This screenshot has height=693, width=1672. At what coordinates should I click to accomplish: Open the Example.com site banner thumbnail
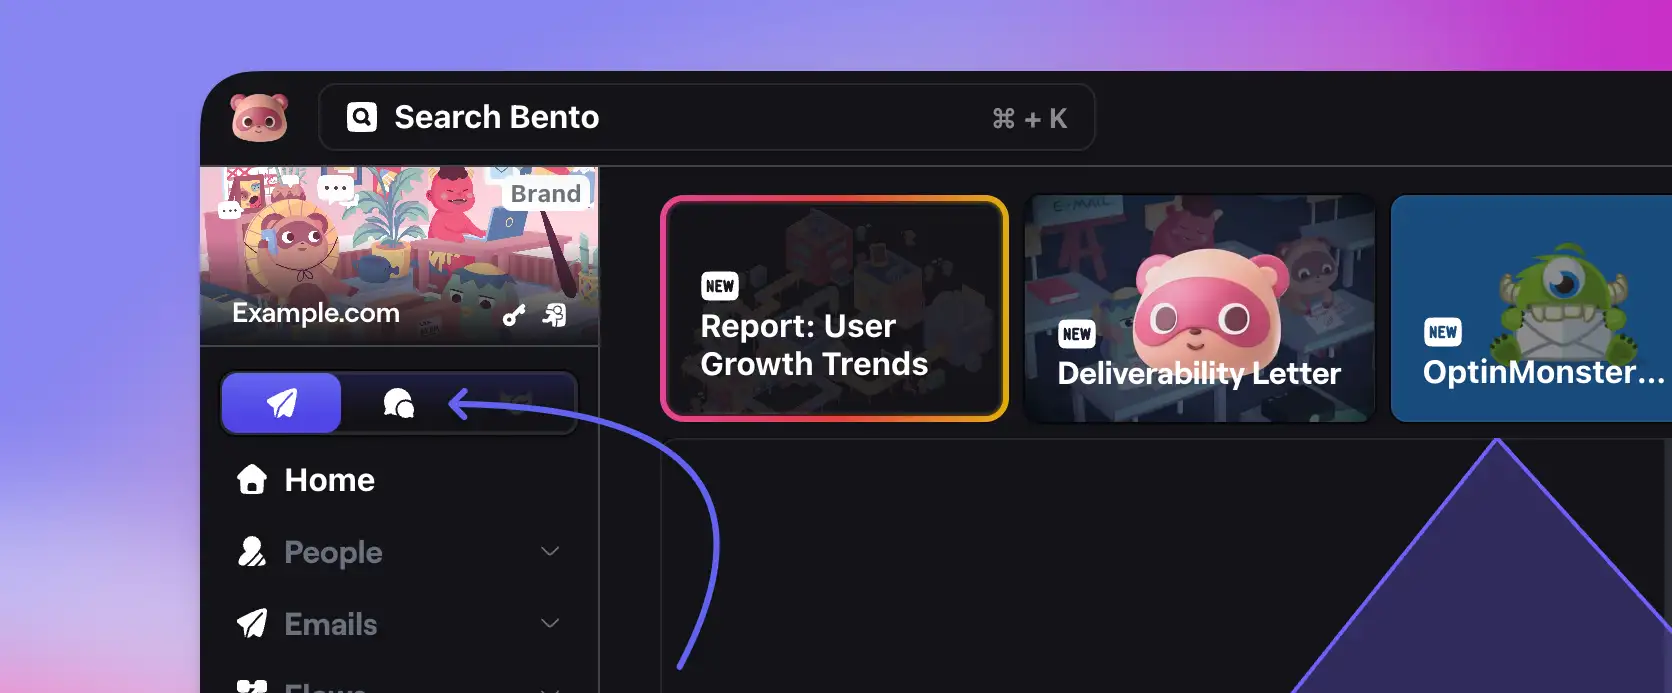click(x=399, y=256)
